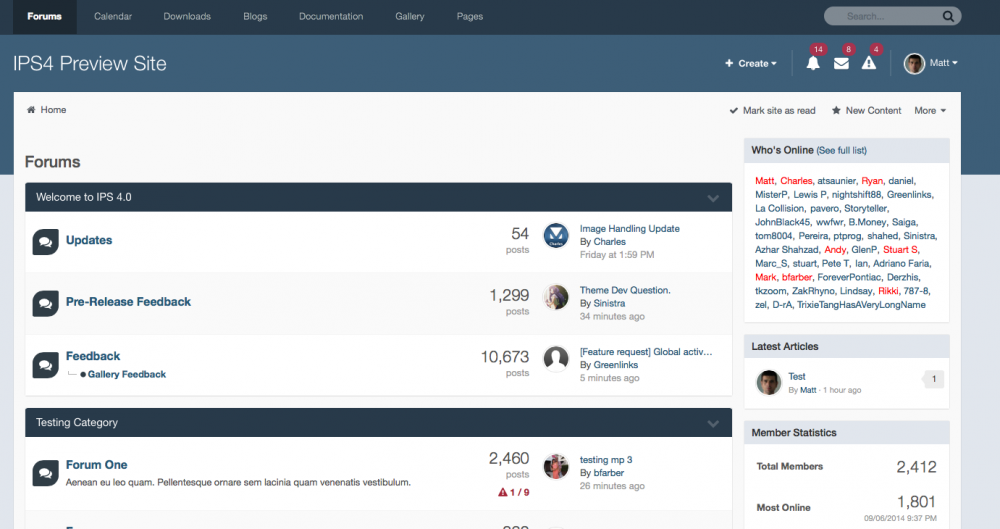Click the Updates forum speech bubble icon
Viewport: 1000px width, 529px height.
[45, 242]
